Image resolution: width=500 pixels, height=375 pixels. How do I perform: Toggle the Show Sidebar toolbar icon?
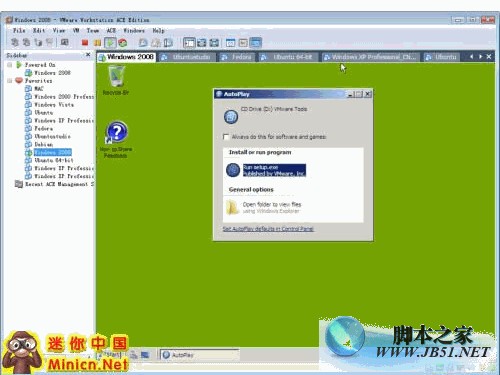click(189, 43)
